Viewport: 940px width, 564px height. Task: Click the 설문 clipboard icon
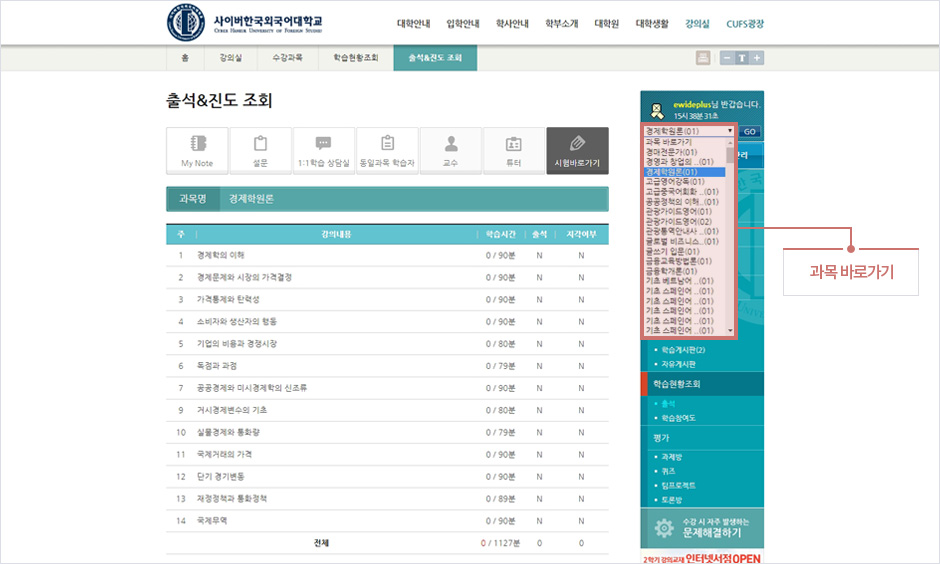pos(260,151)
